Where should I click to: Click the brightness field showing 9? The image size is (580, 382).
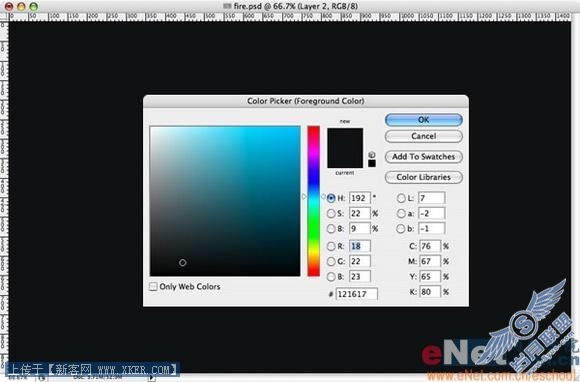(360, 229)
